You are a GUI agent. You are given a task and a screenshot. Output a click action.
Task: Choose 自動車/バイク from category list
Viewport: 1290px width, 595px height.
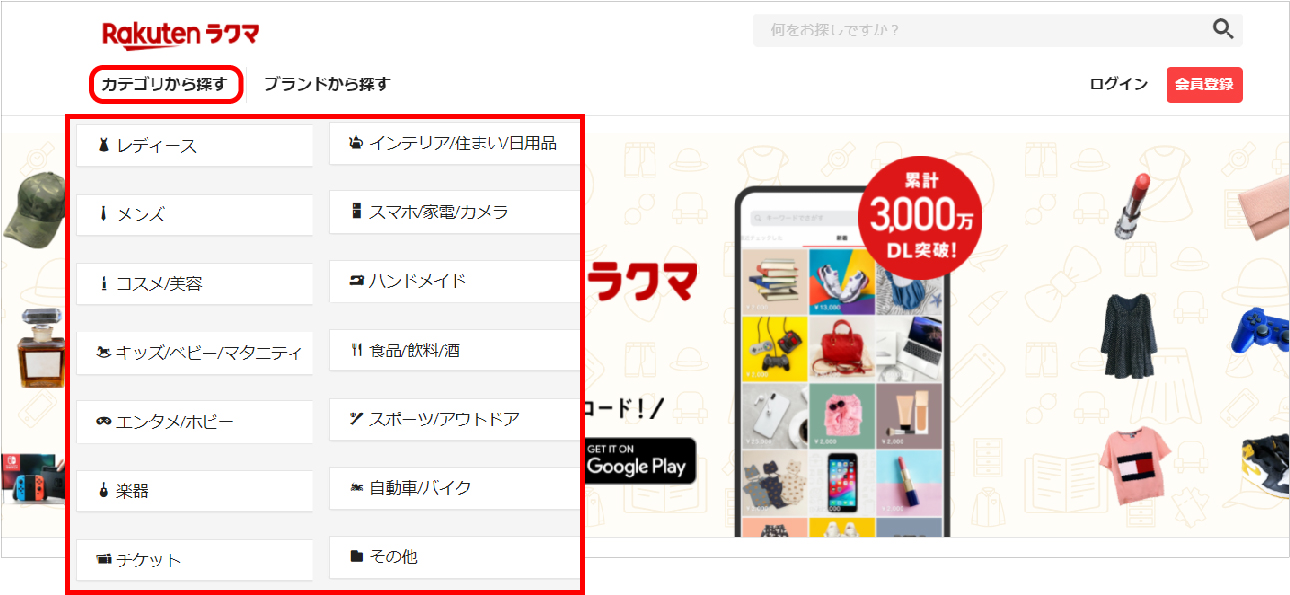[454, 488]
